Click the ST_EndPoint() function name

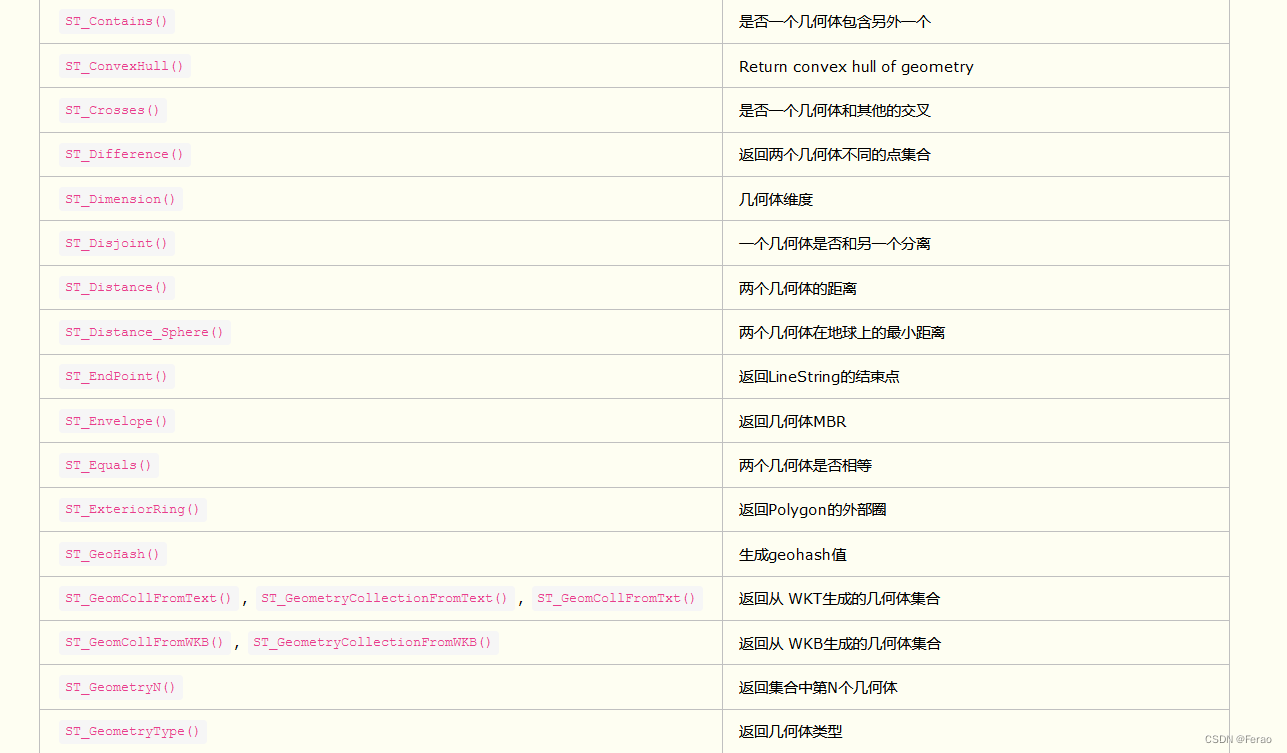pos(117,376)
